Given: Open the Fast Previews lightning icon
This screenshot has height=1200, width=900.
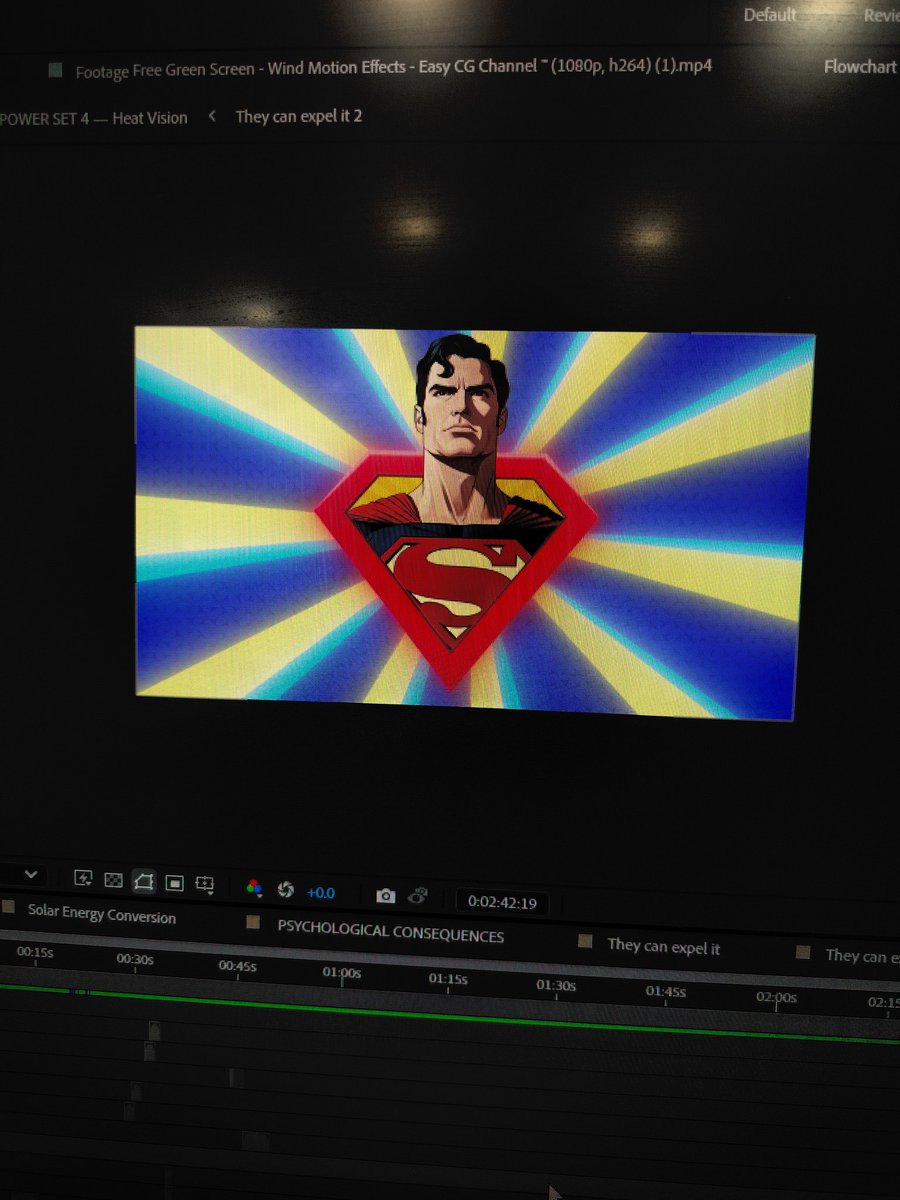Looking at the screenshot, I should [84, 878].
